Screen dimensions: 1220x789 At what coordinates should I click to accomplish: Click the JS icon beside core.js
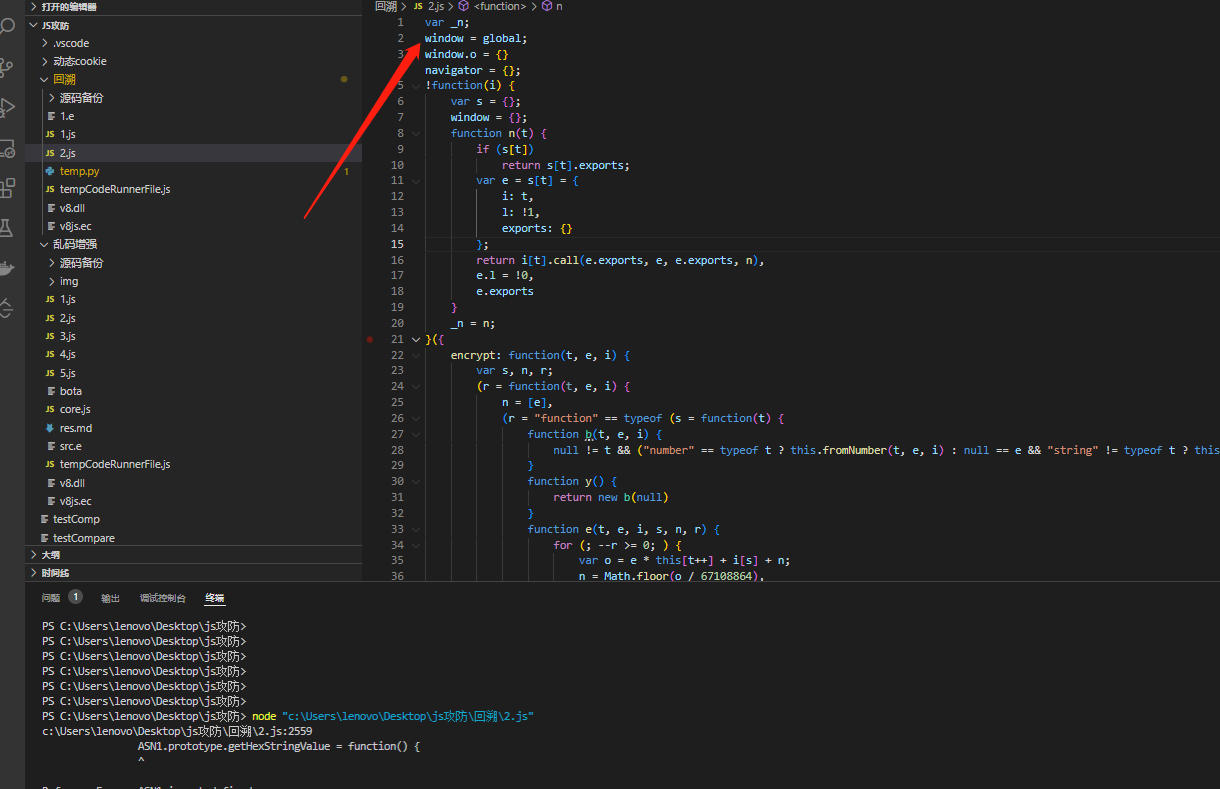(50, 409)
